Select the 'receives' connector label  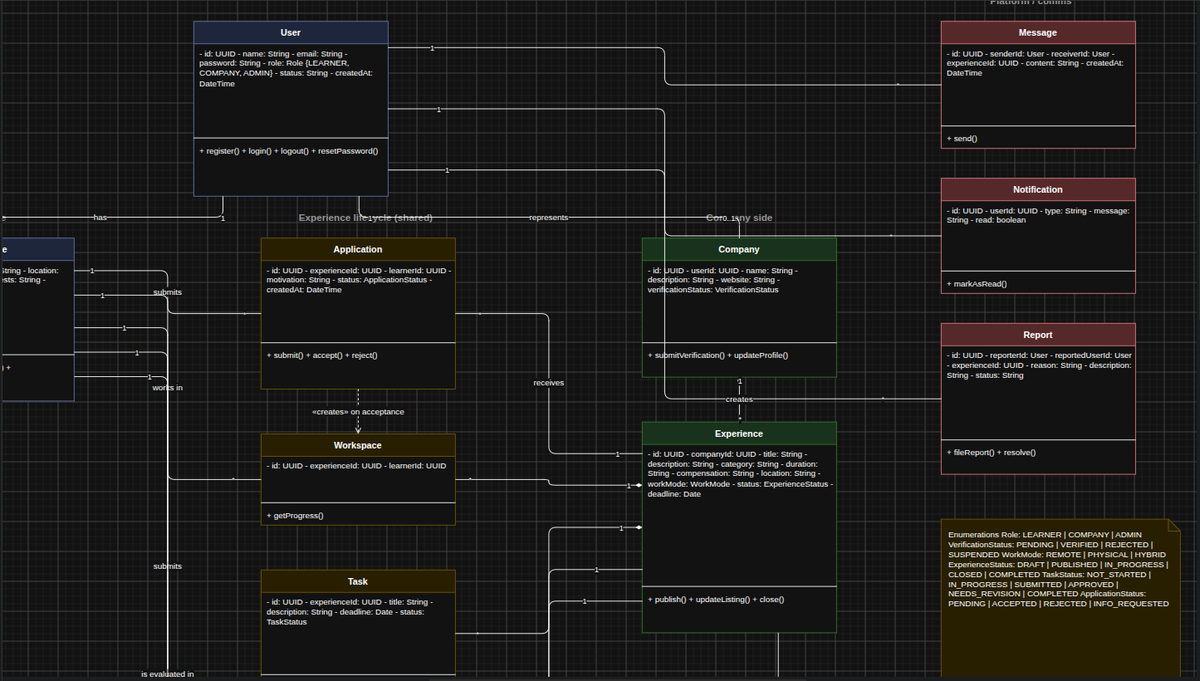(549, 383)
